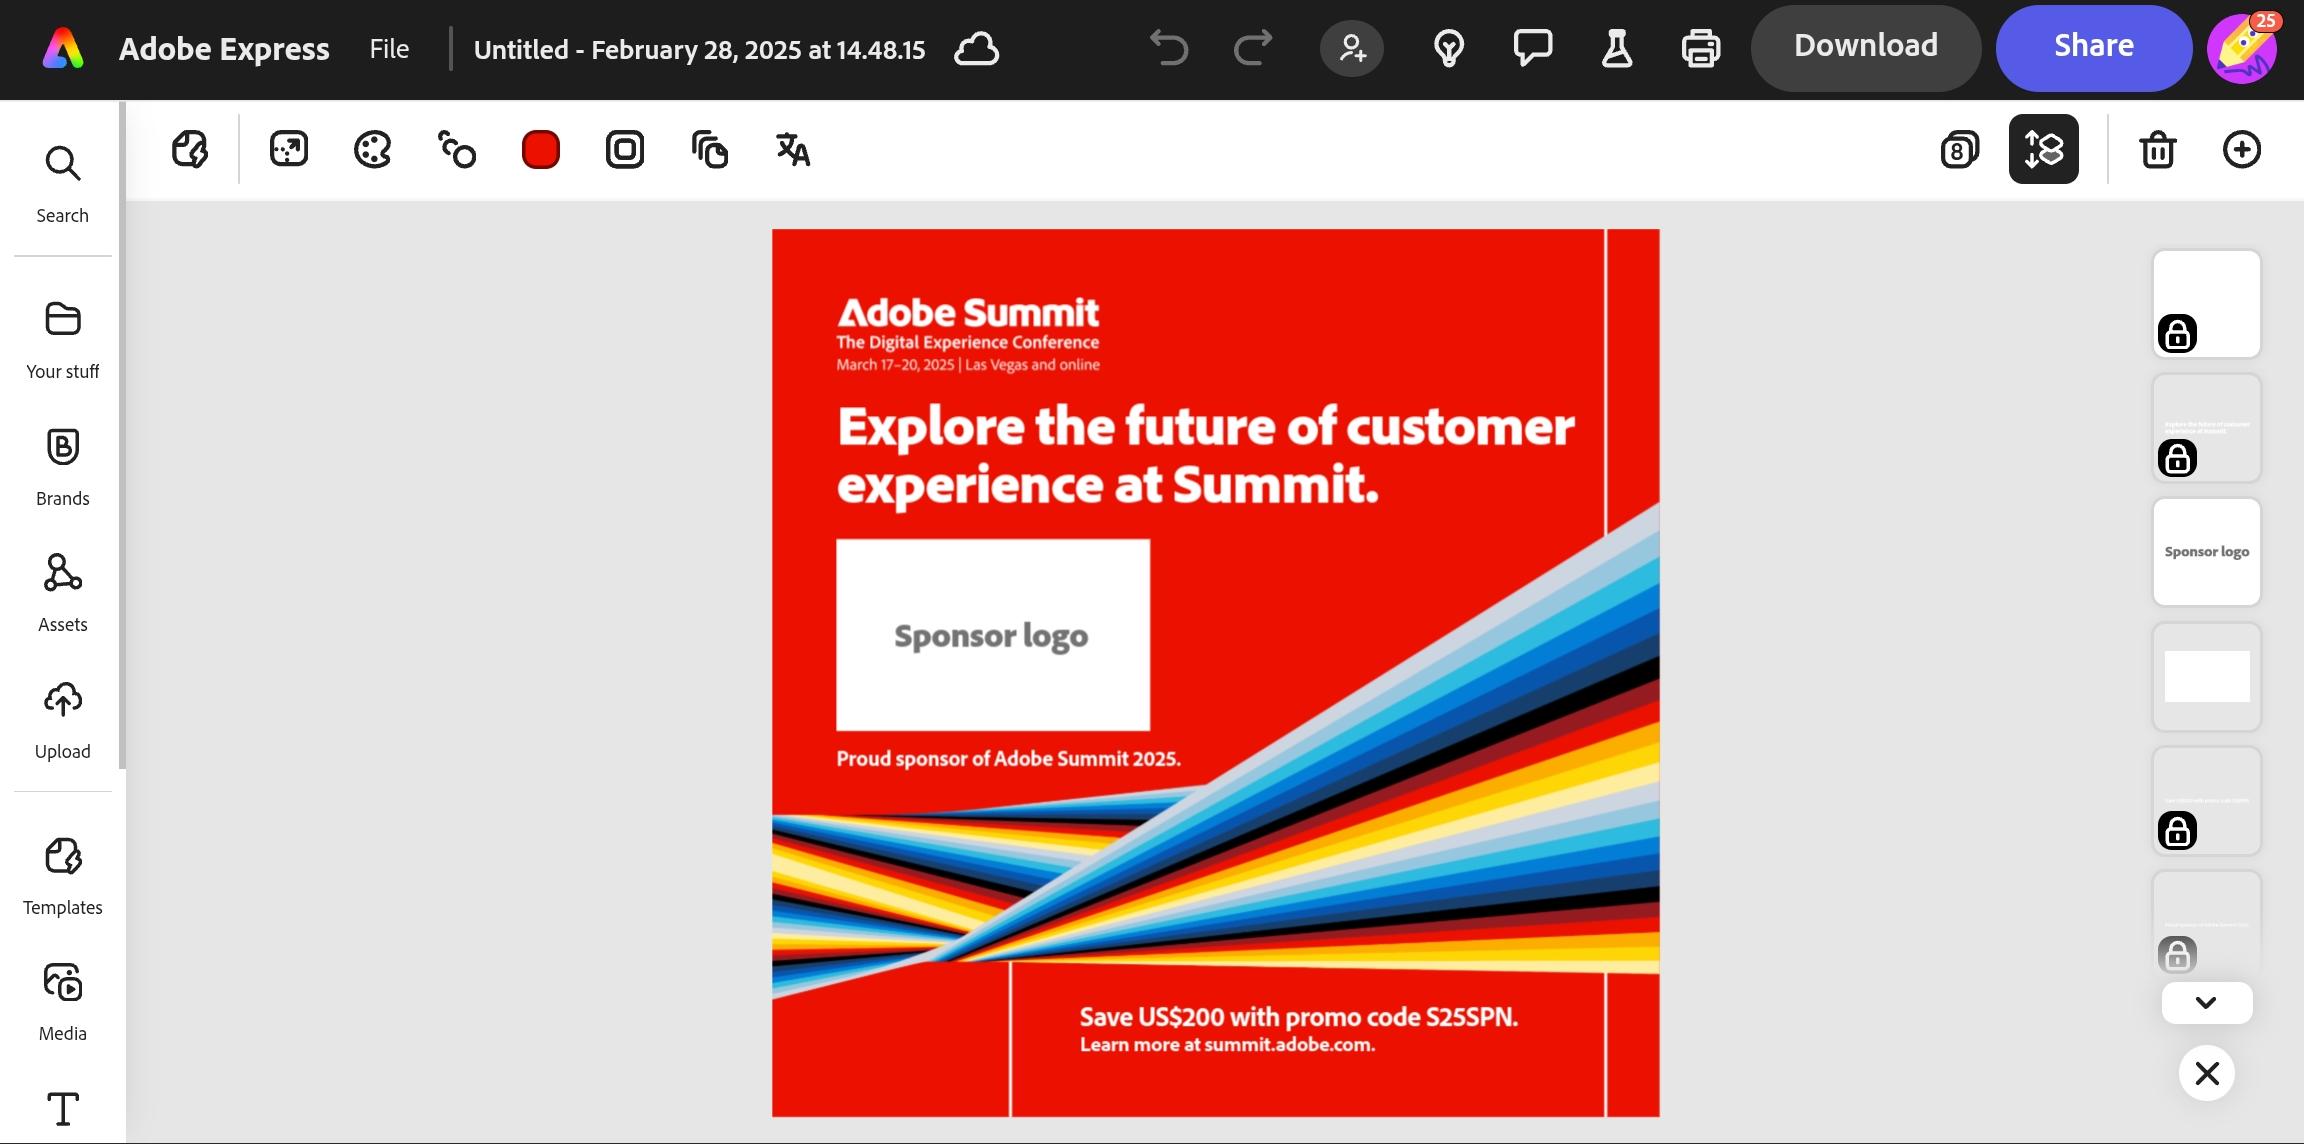Select the Sponsor logo placeholder on canvas

pyautogui.click(x=992, y=635)
